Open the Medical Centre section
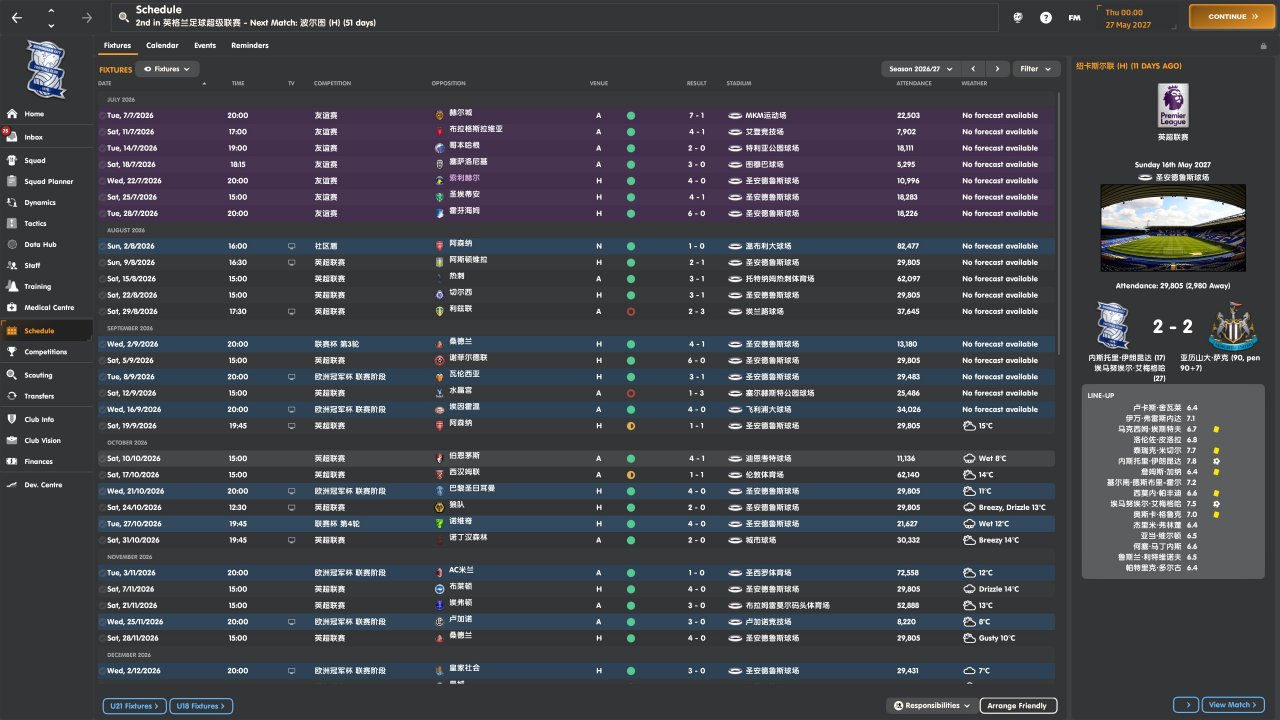Screen dimensions: 1280x720 (49, 308)
